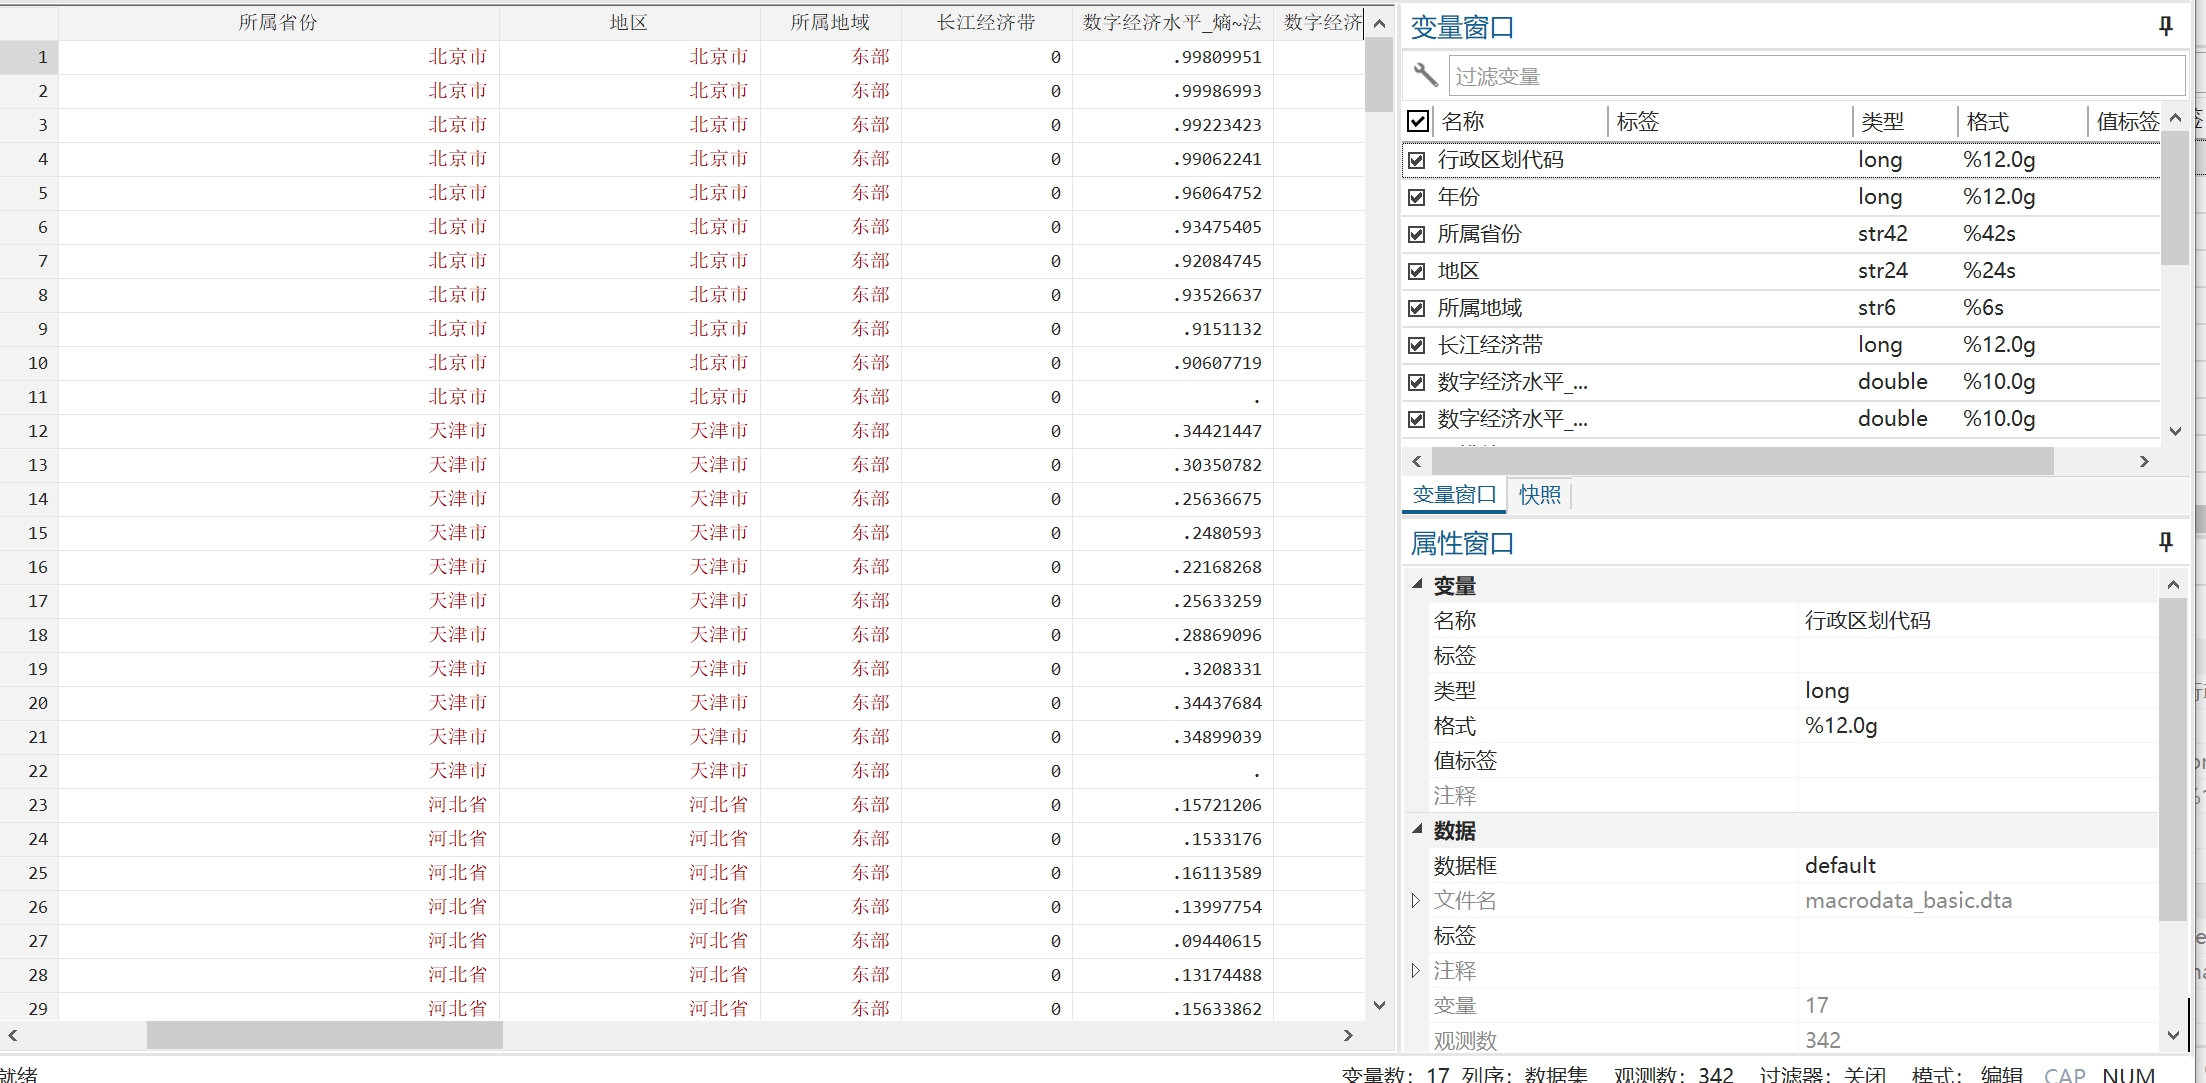Click the 类型 column header in variable list
The width and height of the screenshot is (2206, 1083).
[x=1883, y=122]
